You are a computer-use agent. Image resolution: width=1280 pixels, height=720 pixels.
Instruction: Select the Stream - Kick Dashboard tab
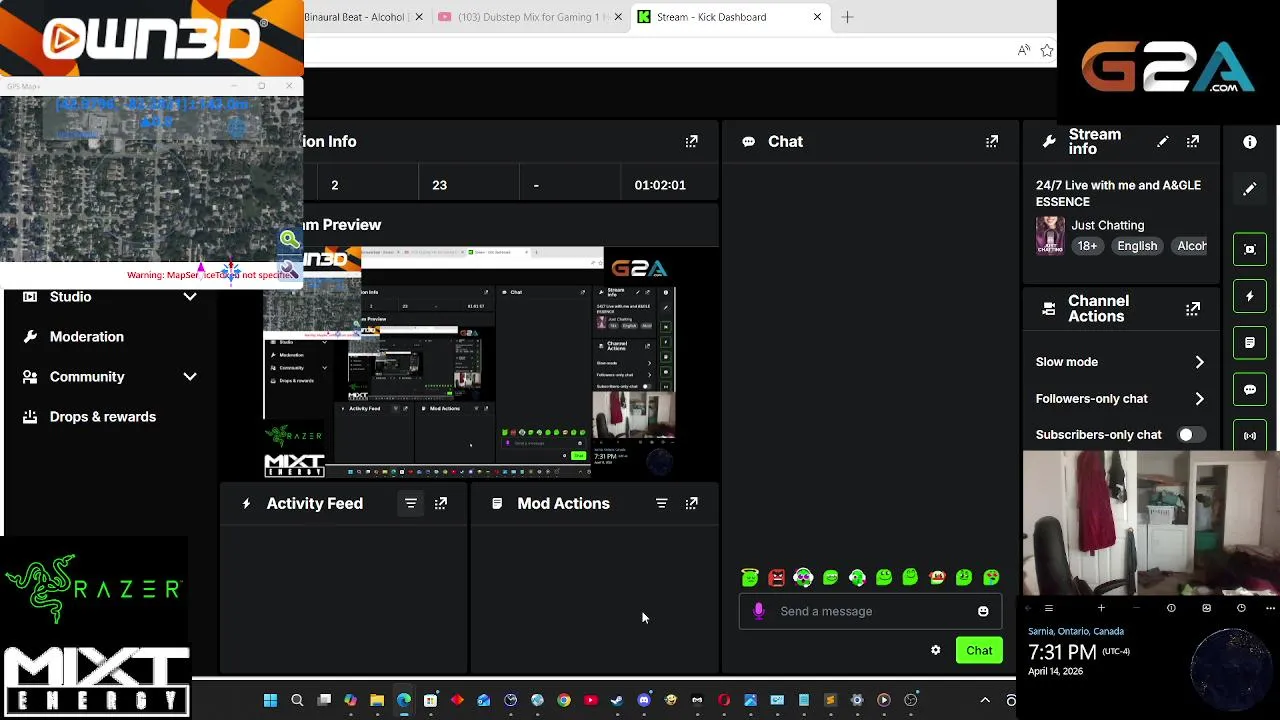[x=730, y=17]
